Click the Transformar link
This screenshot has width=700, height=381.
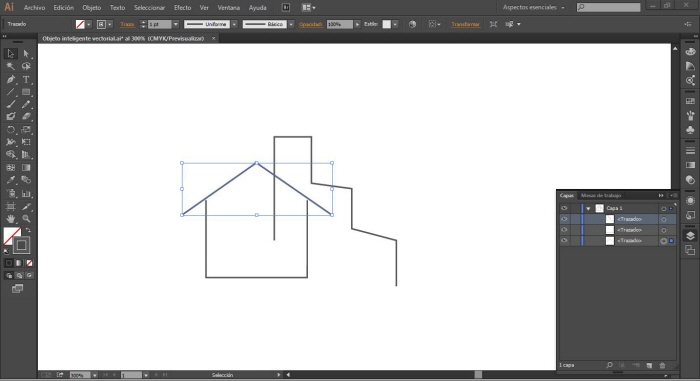[x=465, y=24]
